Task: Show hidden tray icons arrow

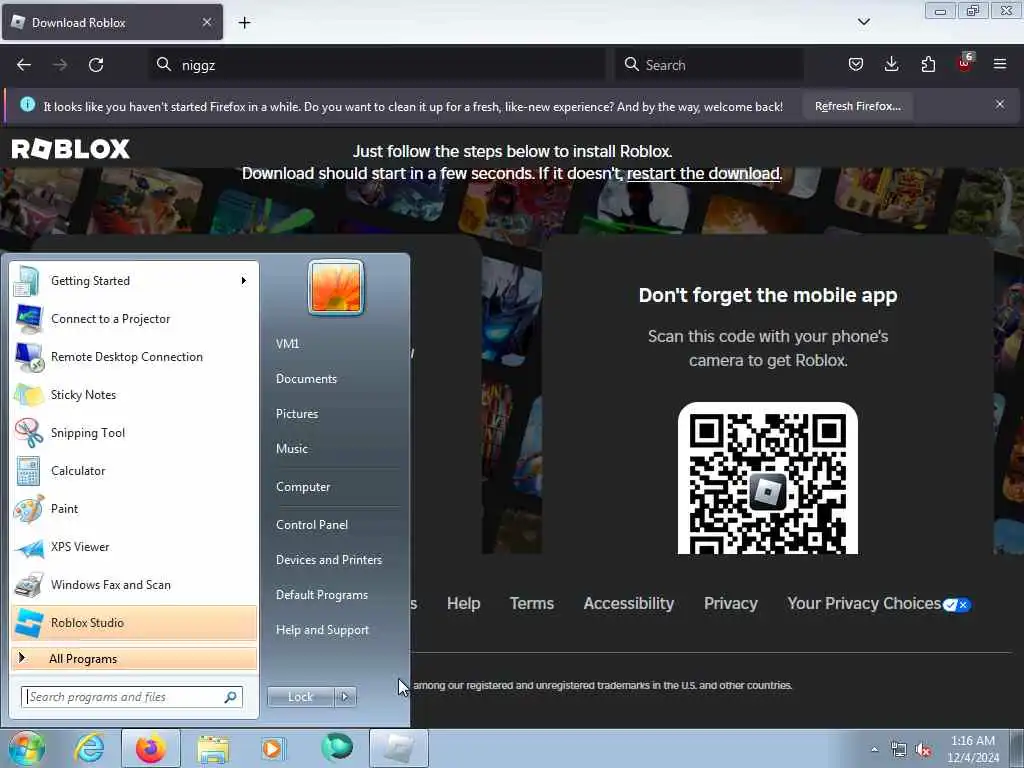Action: point(874,750)
